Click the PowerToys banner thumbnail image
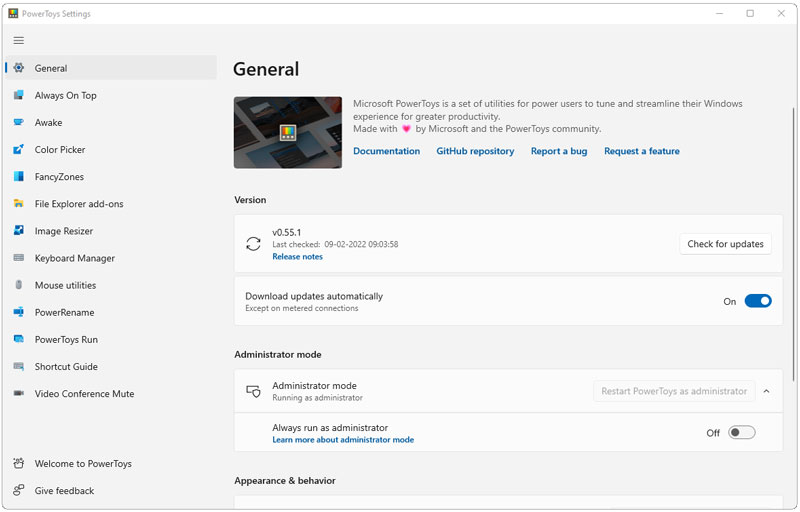This screenshot has width=800, height=512. (288, 133)
